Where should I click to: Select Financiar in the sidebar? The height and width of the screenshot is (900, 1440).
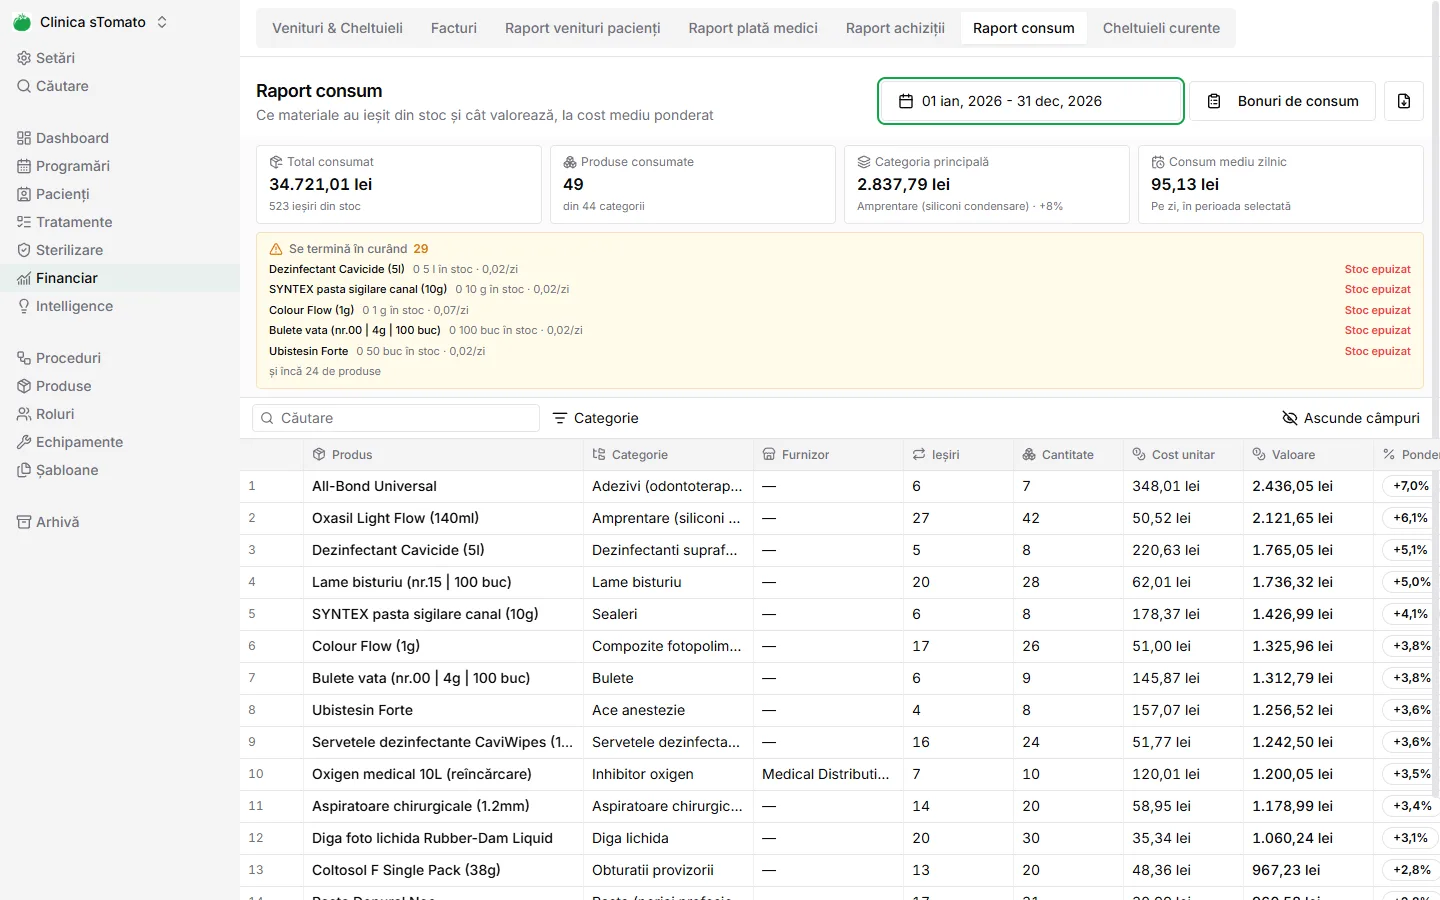point(120,278)
